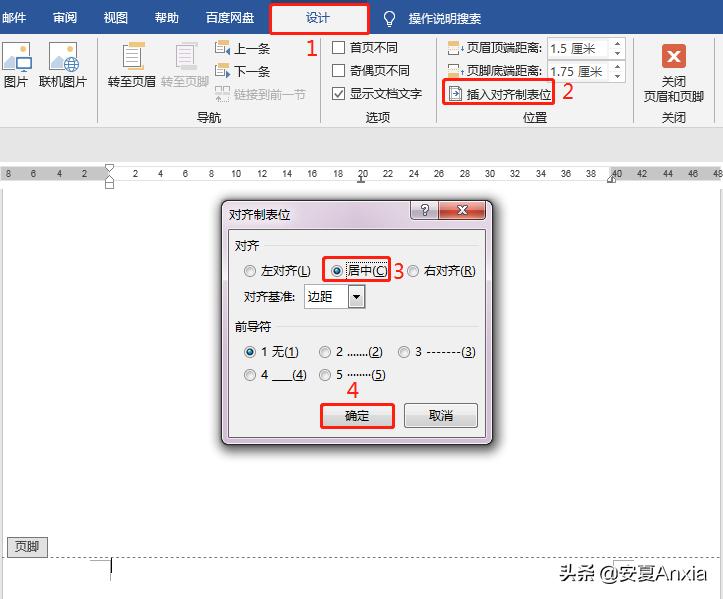Choose leader option 1 无
This screenshot has width=723, height=599.
click(x=249, y=352)
